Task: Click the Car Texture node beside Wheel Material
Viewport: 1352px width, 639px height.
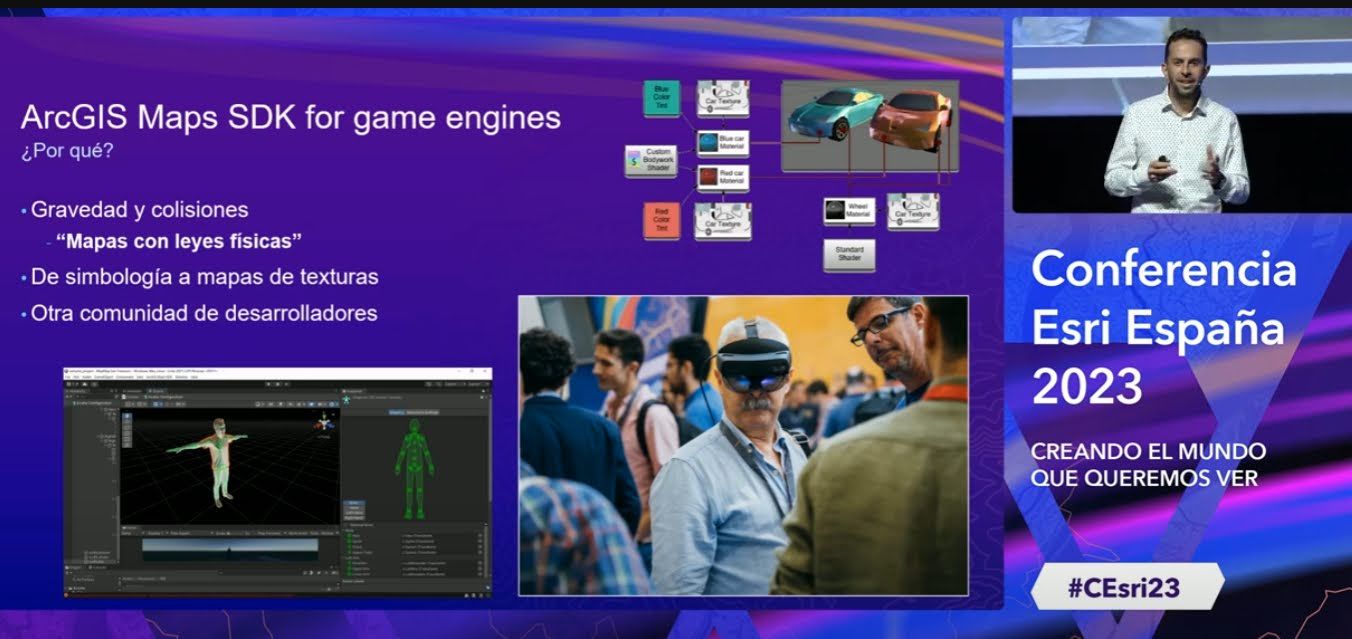Action: click(x=913, y=210)
